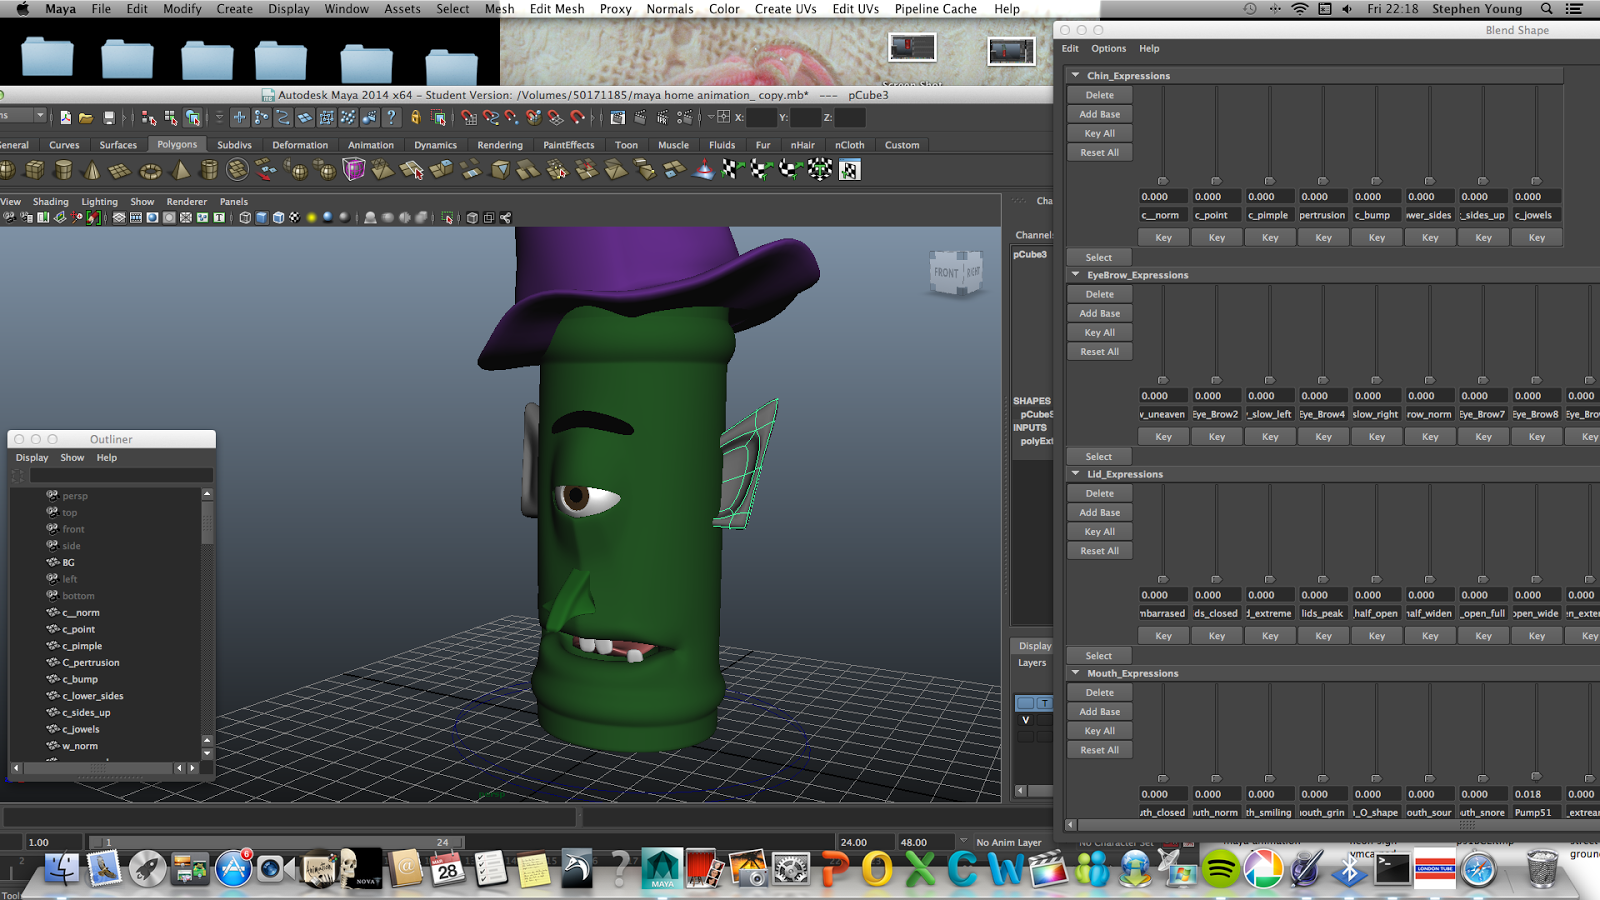Screen dimensions: 1600x900
Task: Collapse the Mouth_Expressions blend shape section
Action: pyautogui.click(x=1076, y=672)
